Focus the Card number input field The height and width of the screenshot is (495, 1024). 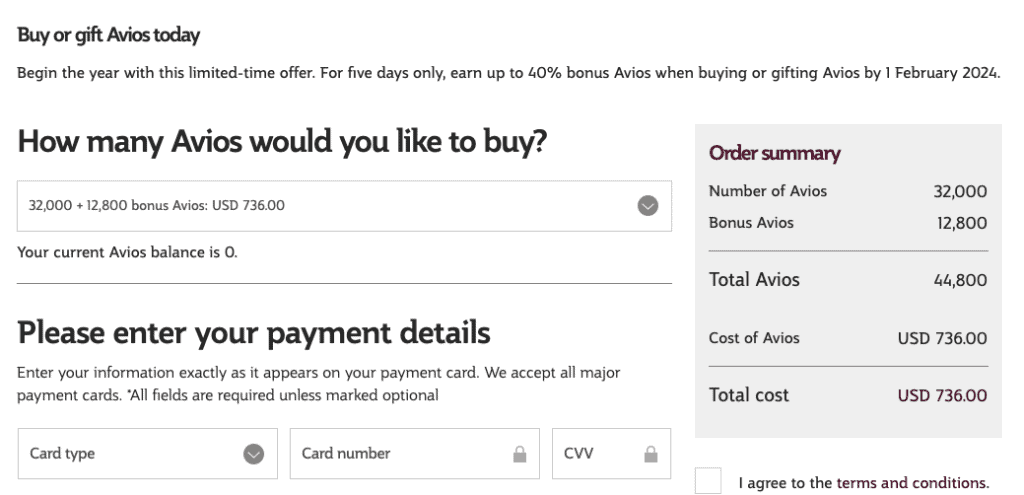[400, 454]
